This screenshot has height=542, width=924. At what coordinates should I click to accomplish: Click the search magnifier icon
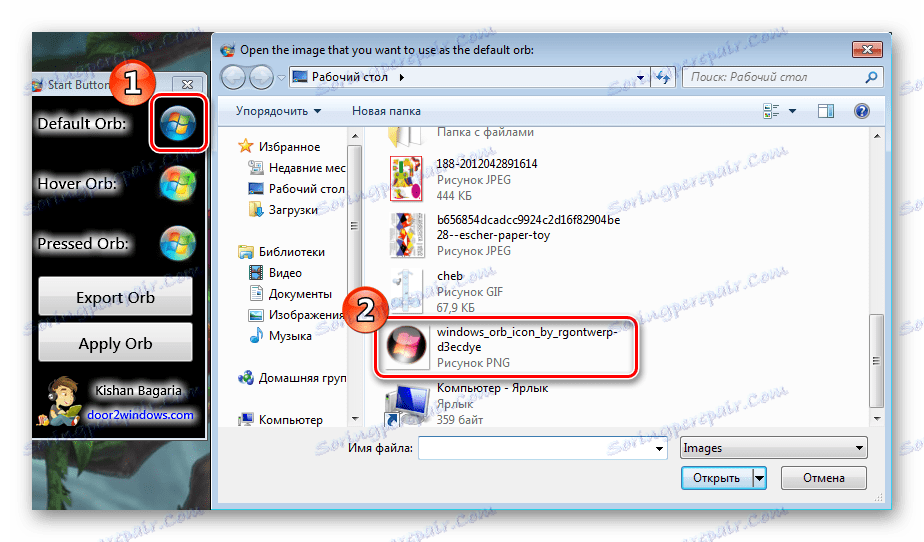[x=871, y=77]
